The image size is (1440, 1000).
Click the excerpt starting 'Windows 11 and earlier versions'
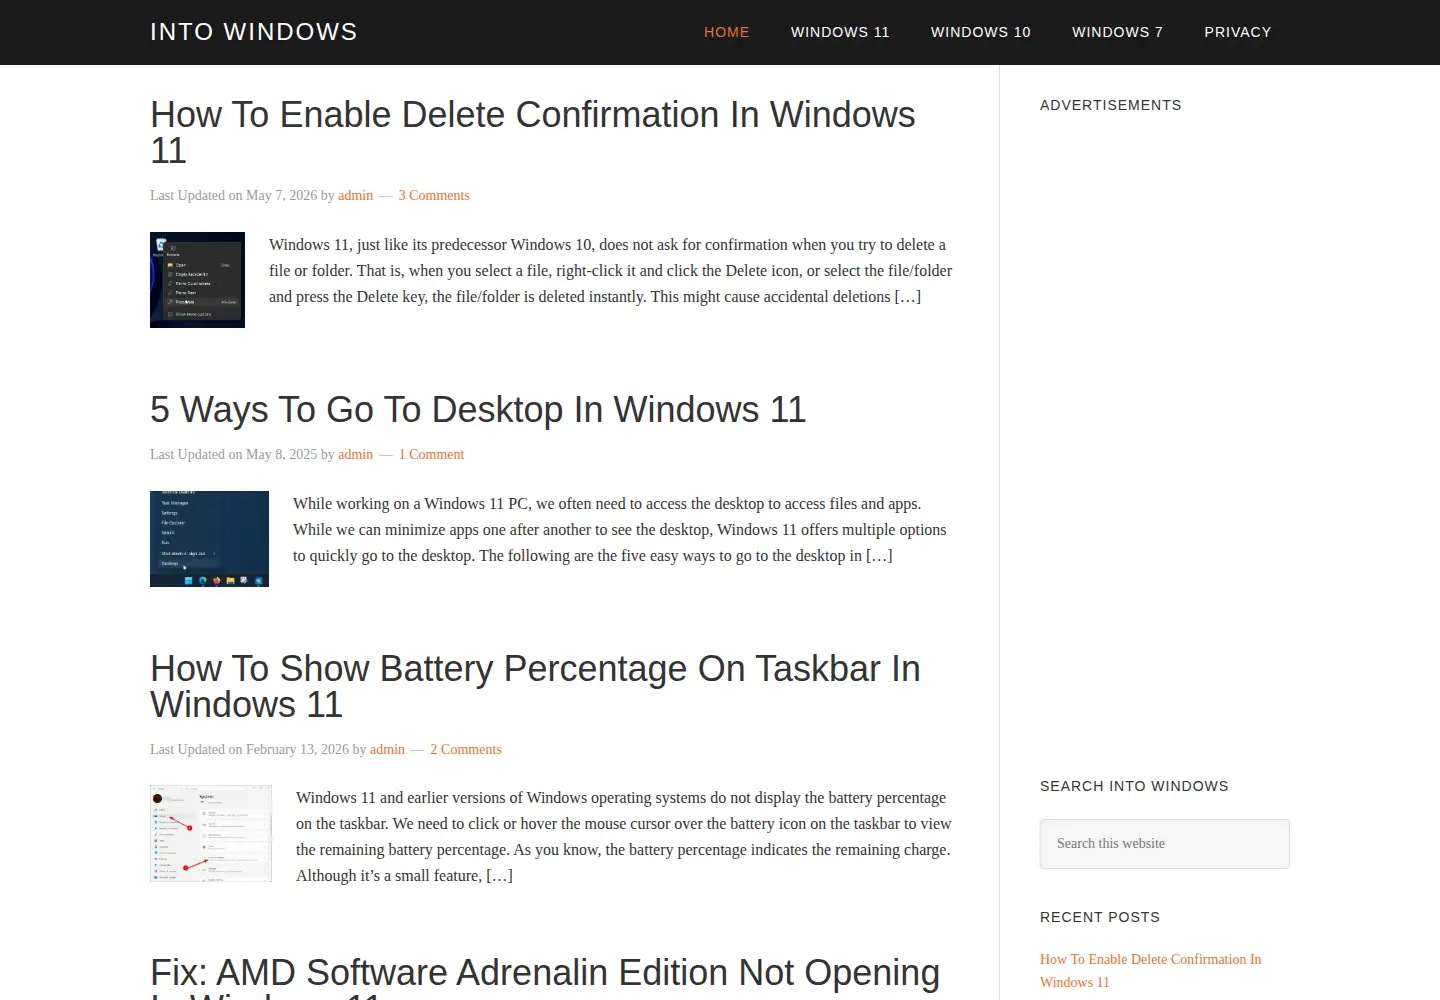[624, 836]
